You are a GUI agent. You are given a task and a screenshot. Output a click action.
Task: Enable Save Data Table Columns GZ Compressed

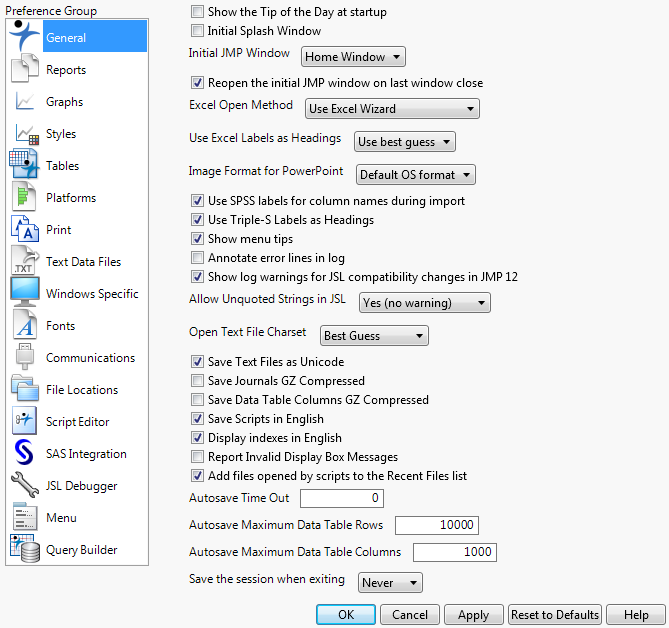coord(197,400)
